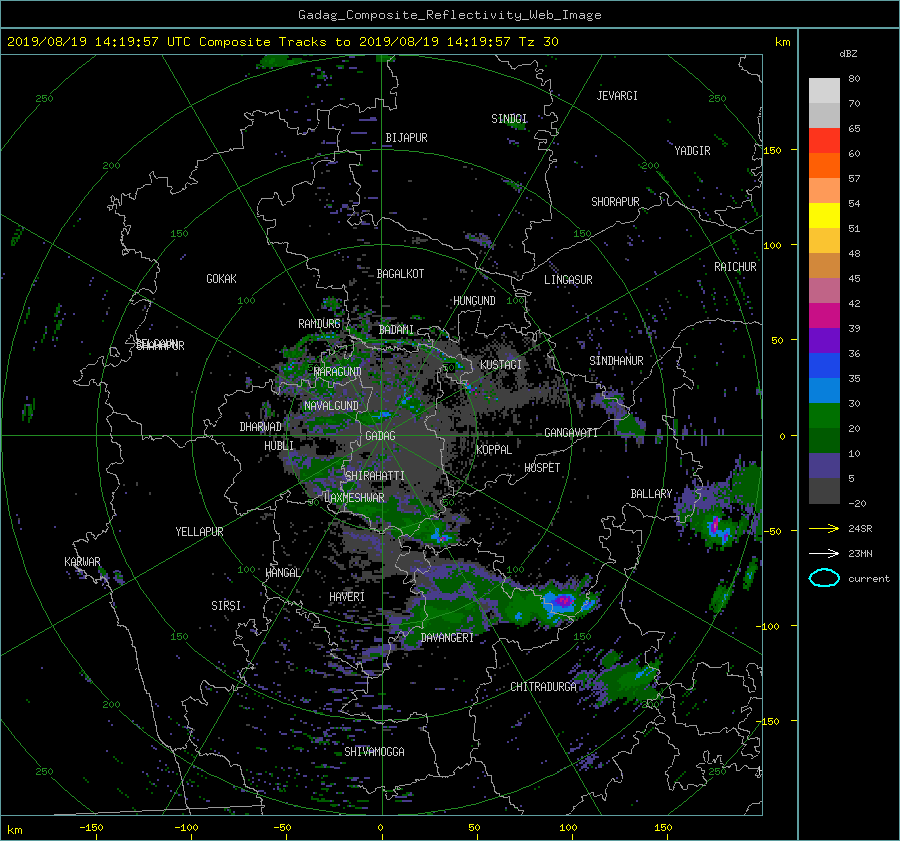Viewport: 900px width, 841px height.
Task: Click the GANGAVATI city label
Action: click(571, 433)
